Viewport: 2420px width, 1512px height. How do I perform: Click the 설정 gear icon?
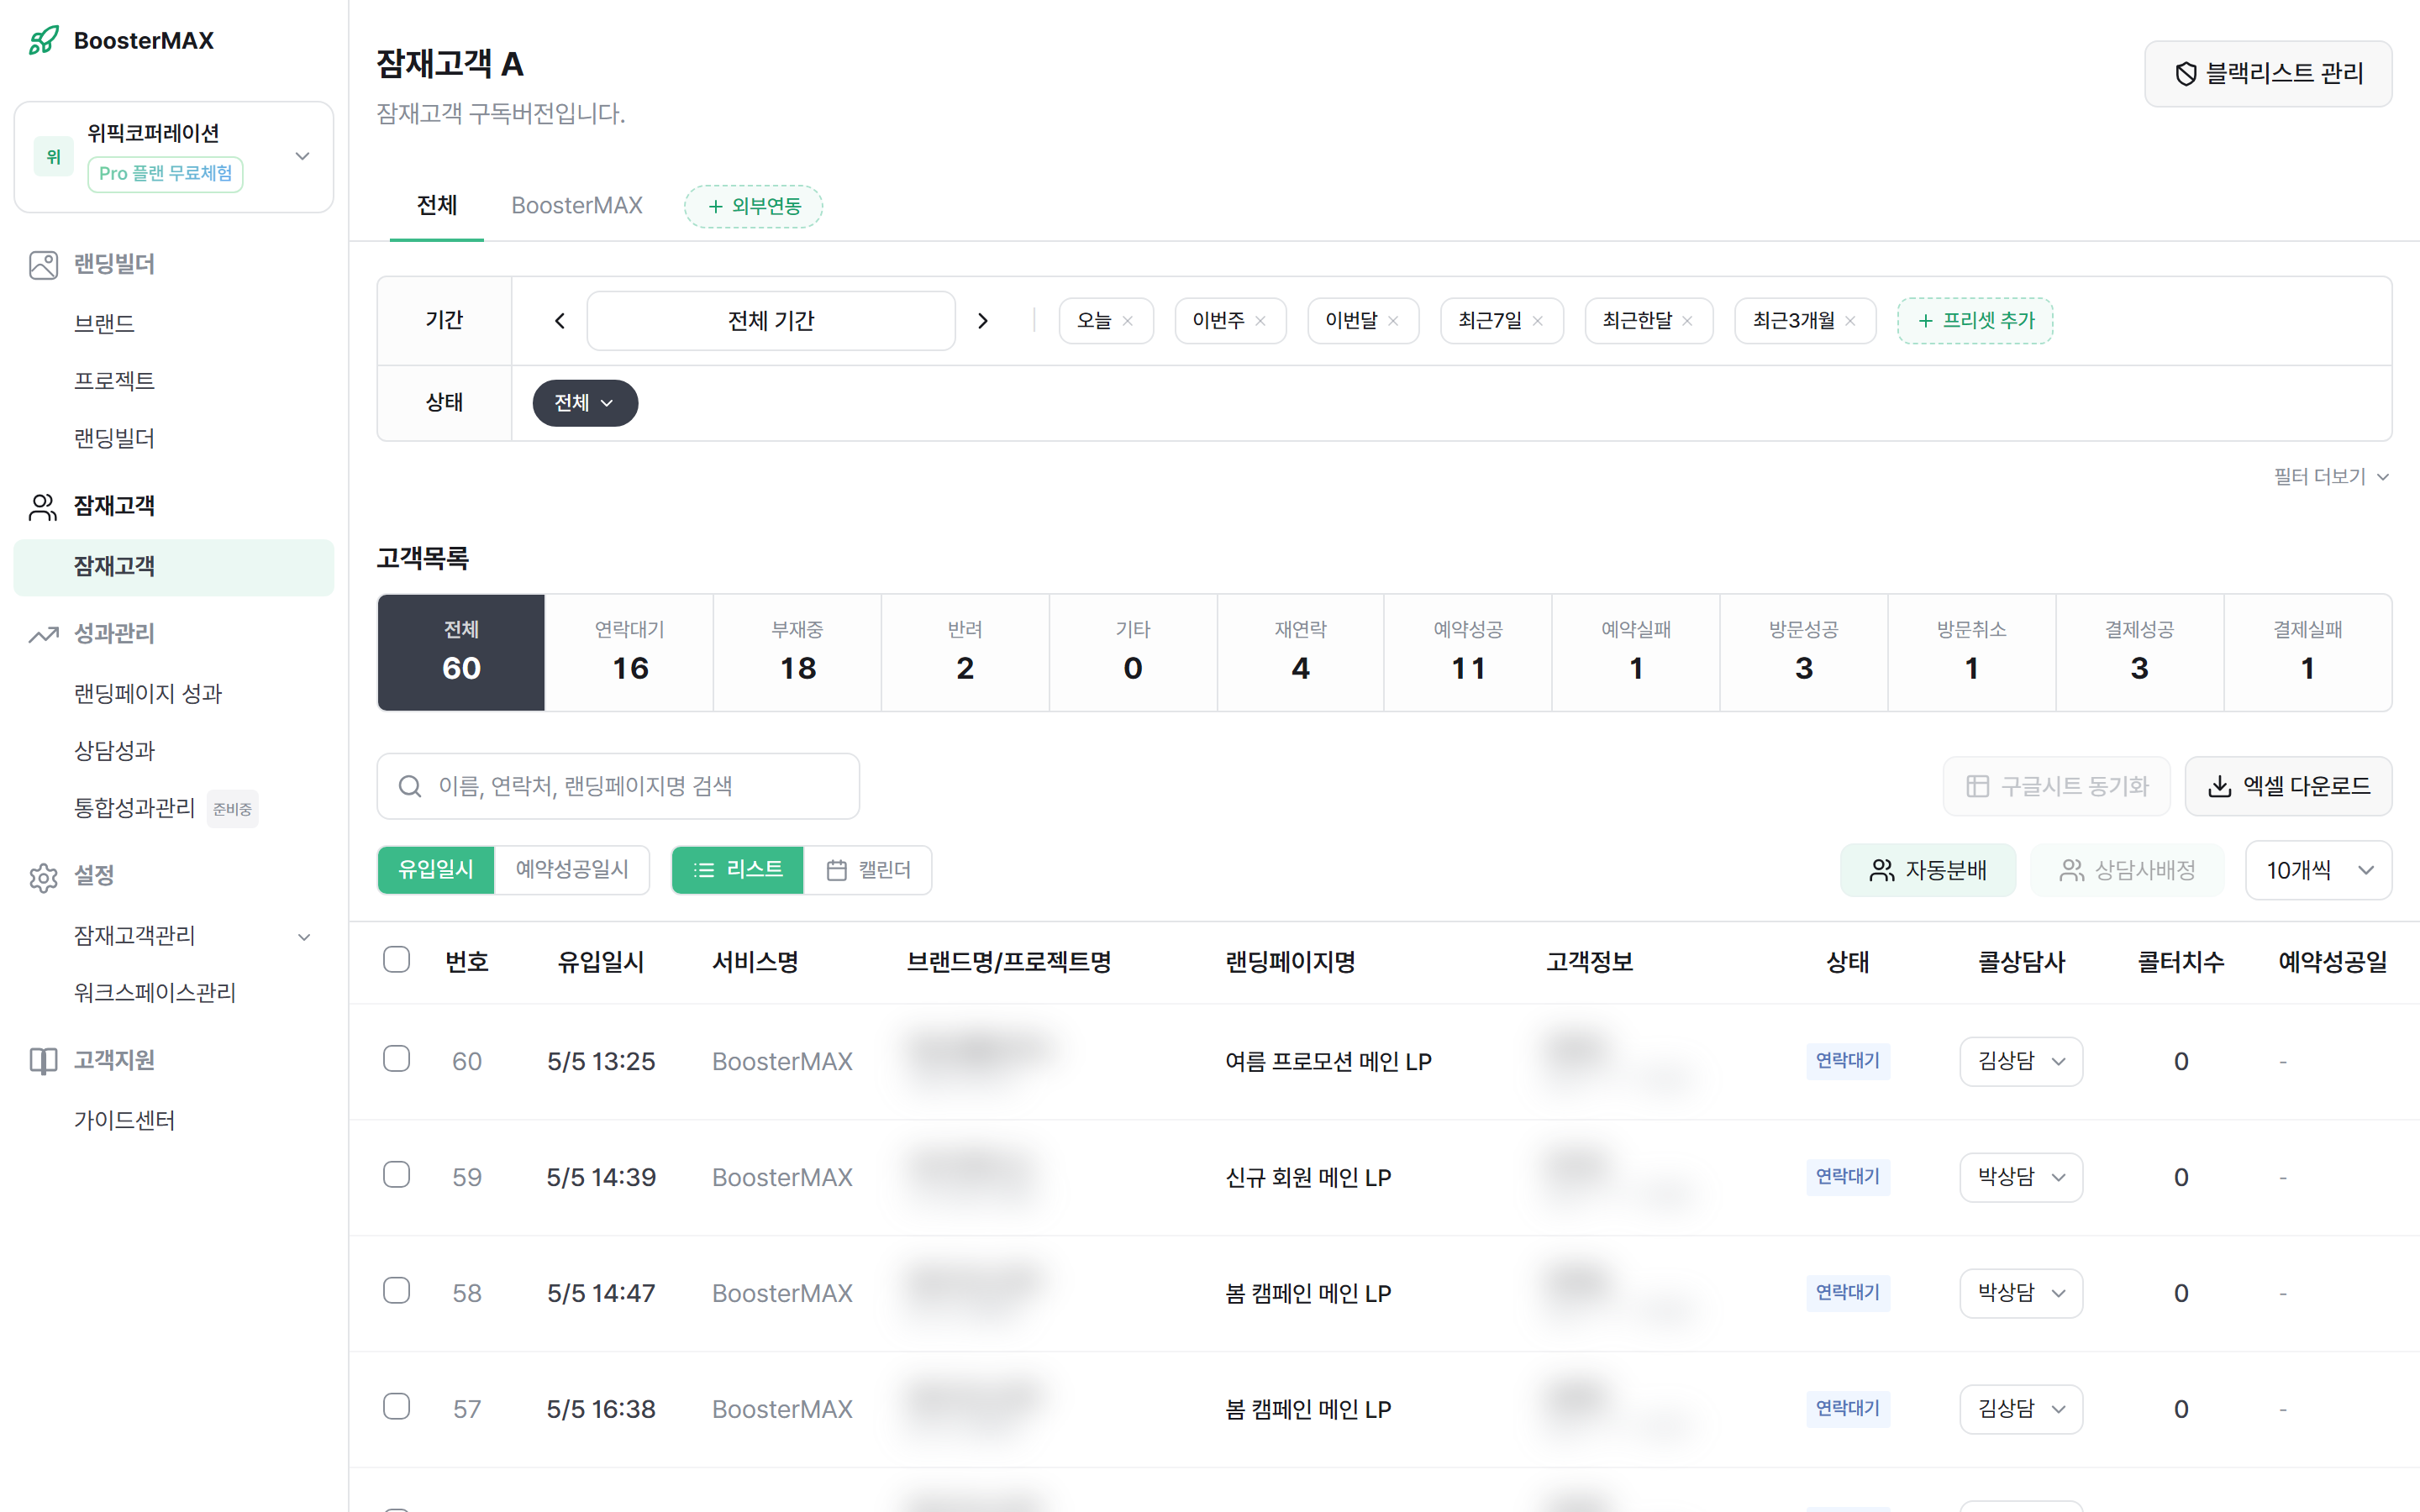(43, 877)
